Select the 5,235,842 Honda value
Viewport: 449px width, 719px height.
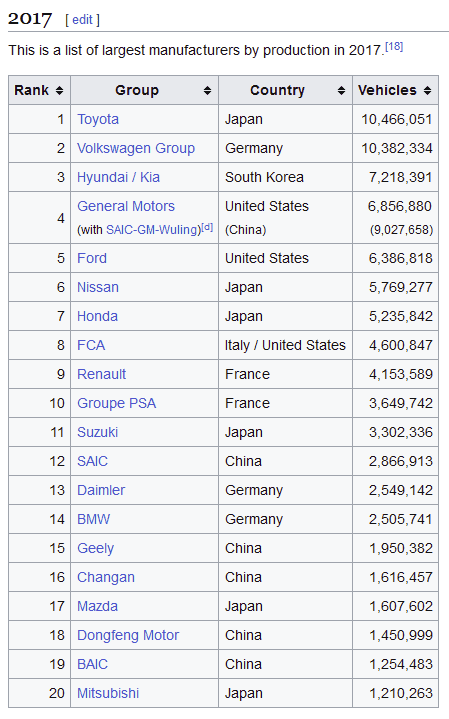click(400, 316)
